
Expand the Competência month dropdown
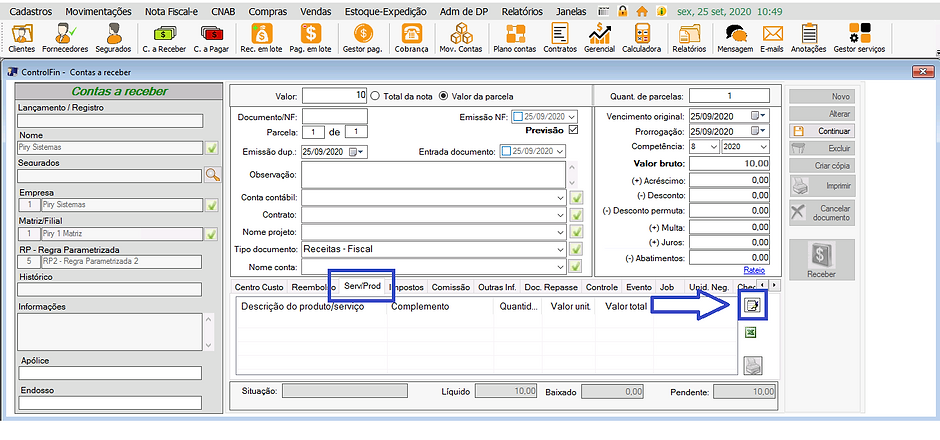713,146
